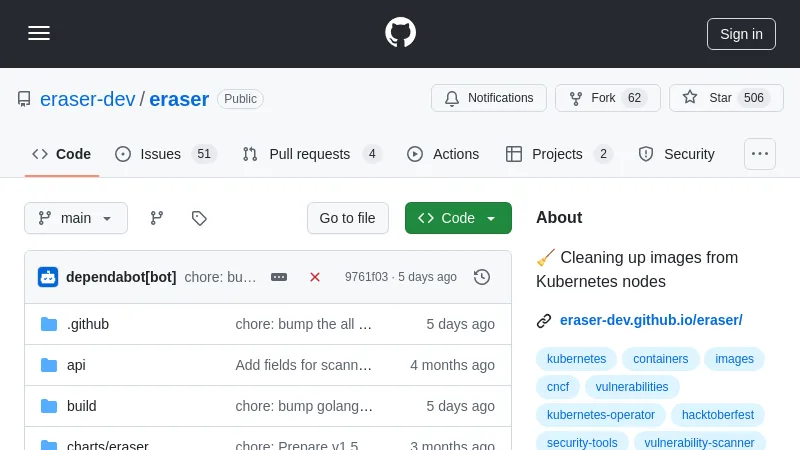The width and height of the screenshot is (800, 450).
Task: Open commit history clock icon
Action: [x=482, y=277]
